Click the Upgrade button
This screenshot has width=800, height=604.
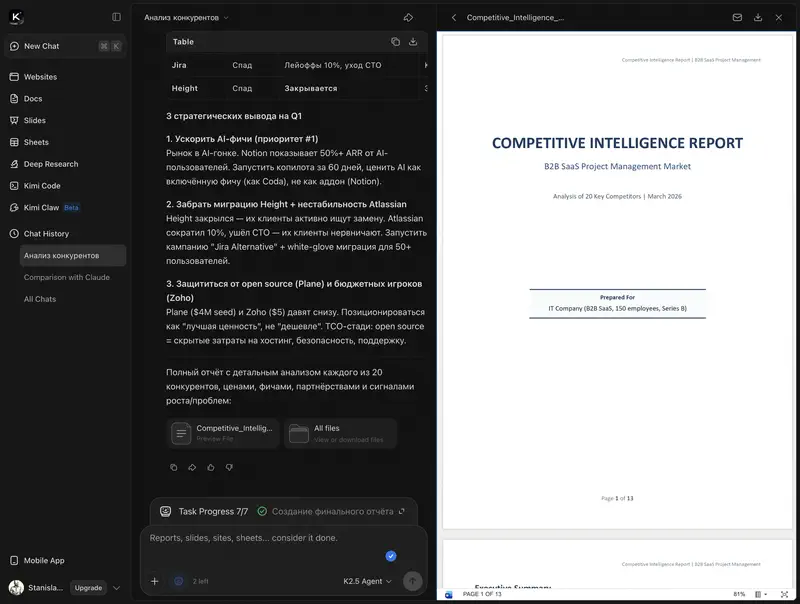coord(88,588)
